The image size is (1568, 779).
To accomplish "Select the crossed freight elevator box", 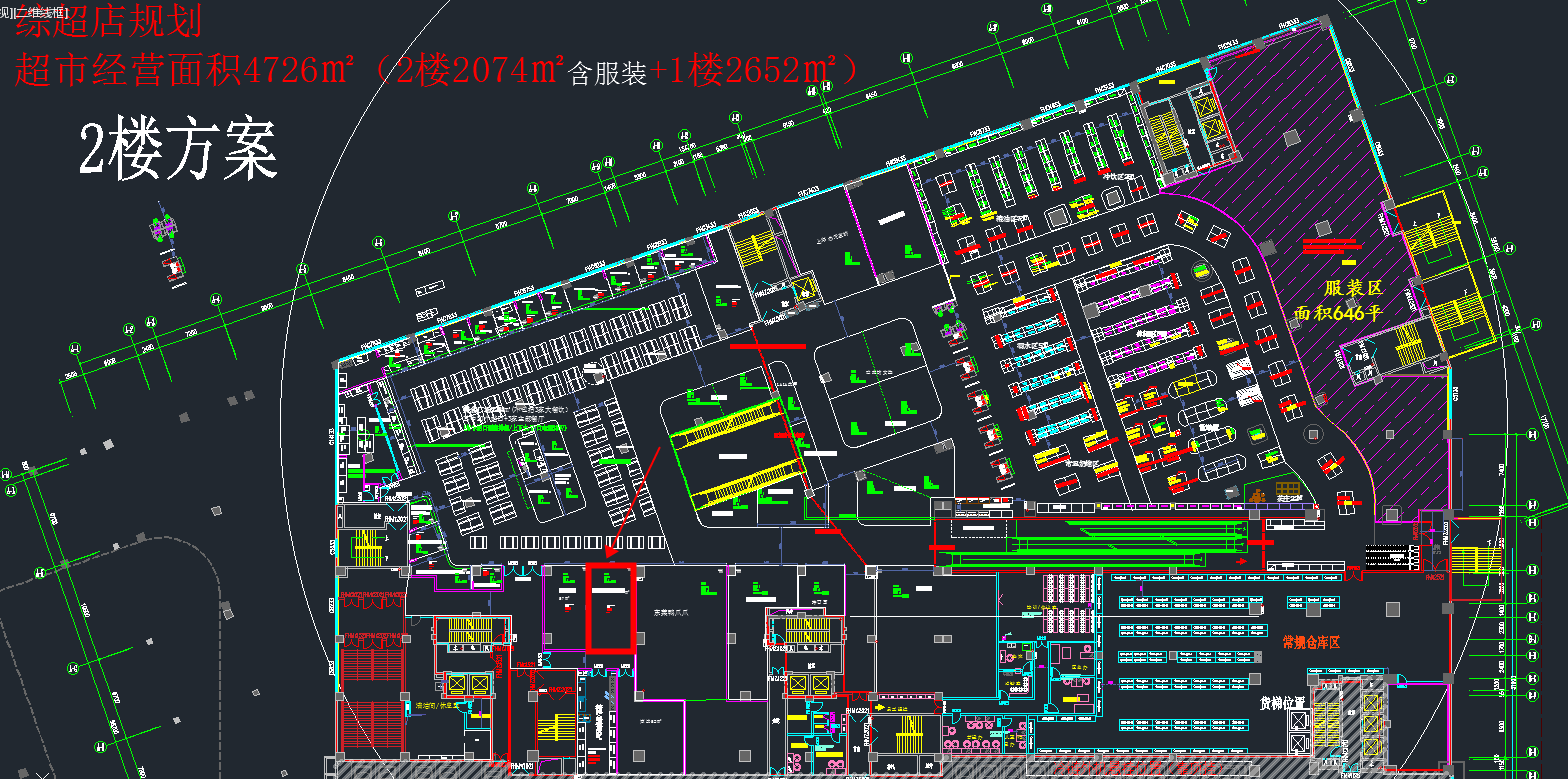I will tap(1298, 722).
